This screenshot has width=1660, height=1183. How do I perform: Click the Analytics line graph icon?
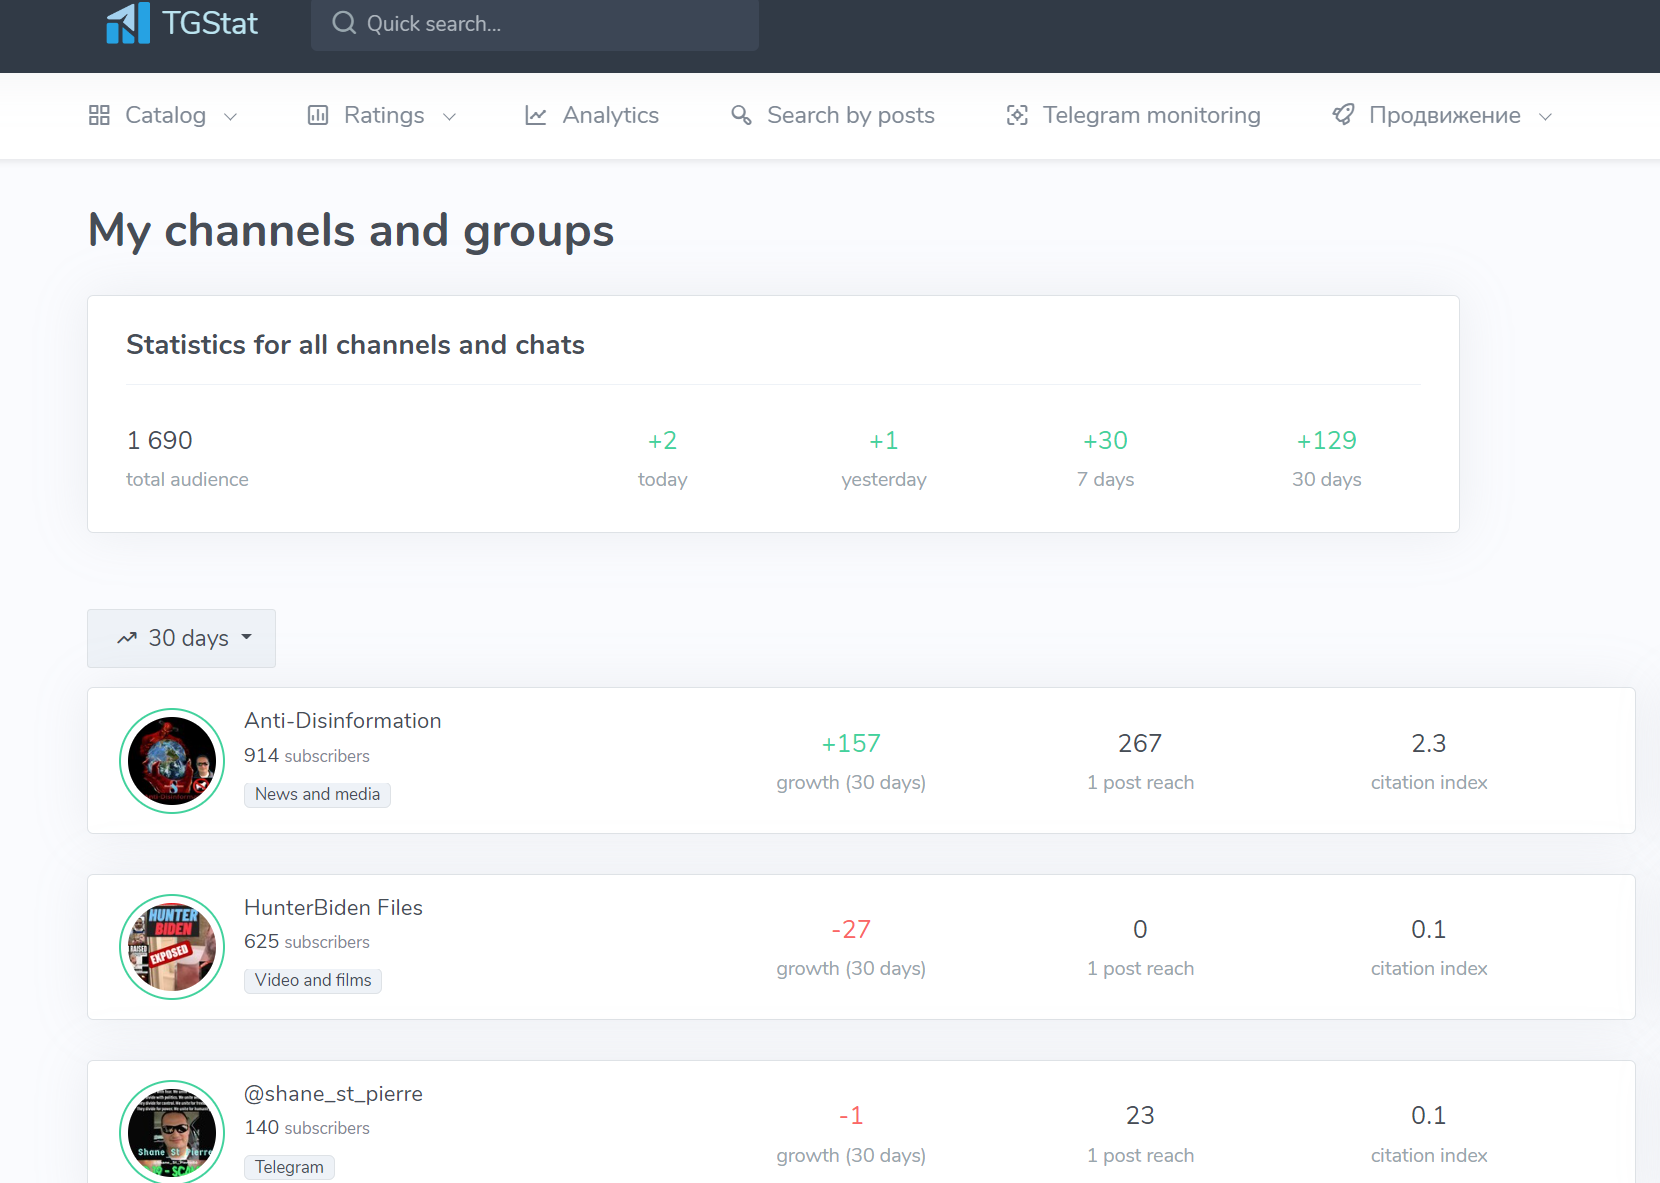(x=536, y=116)
